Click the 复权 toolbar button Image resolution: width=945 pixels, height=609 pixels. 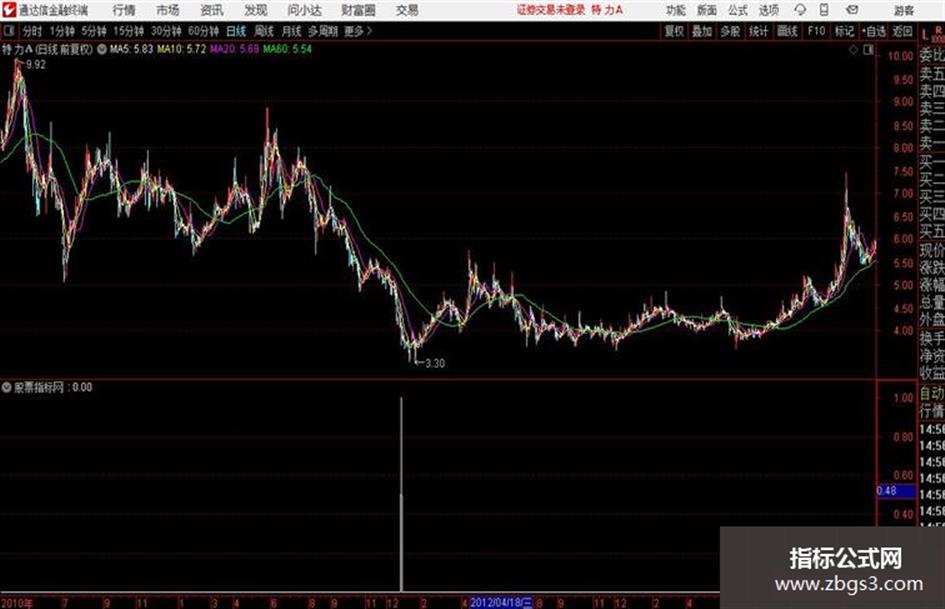[674, 31]
